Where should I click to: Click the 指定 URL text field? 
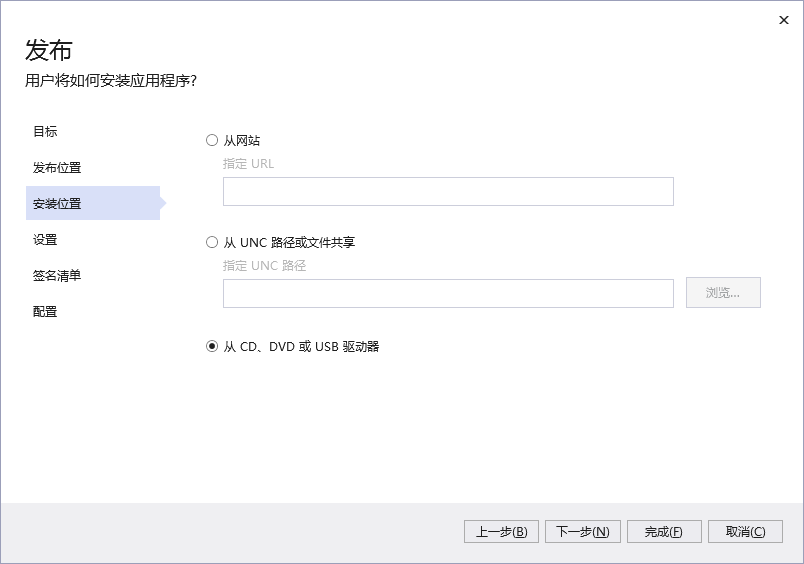(448, 192)
